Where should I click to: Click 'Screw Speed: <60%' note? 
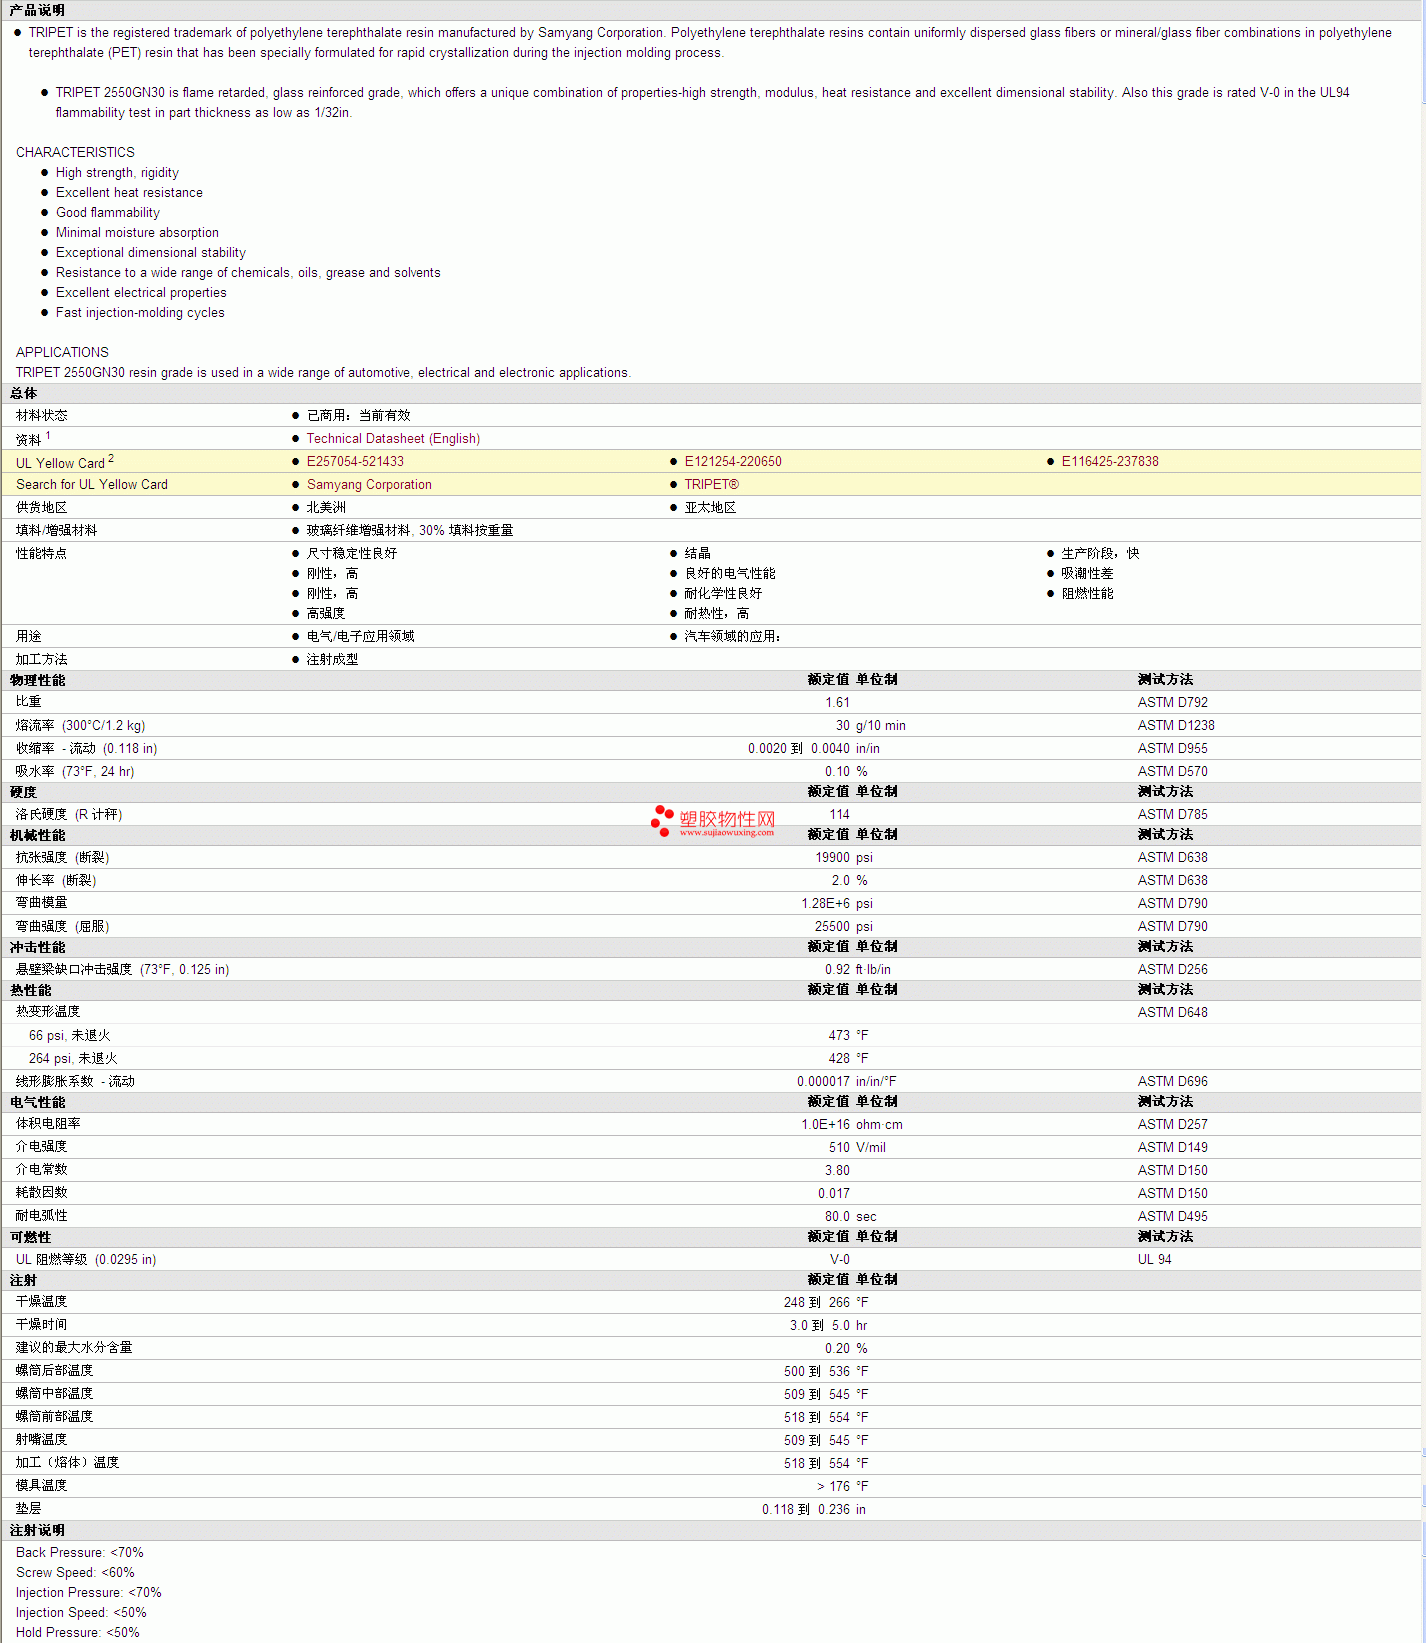[75, 1573]
